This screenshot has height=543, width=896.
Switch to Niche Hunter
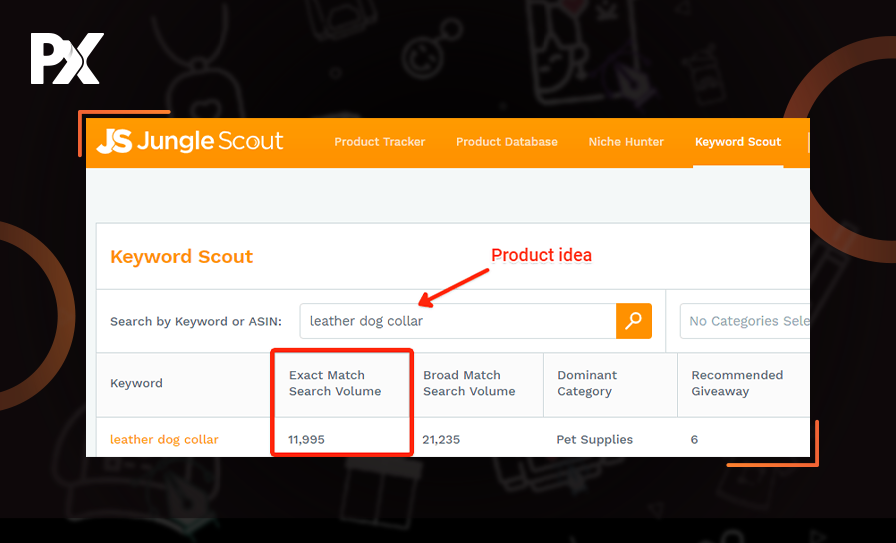626,142
